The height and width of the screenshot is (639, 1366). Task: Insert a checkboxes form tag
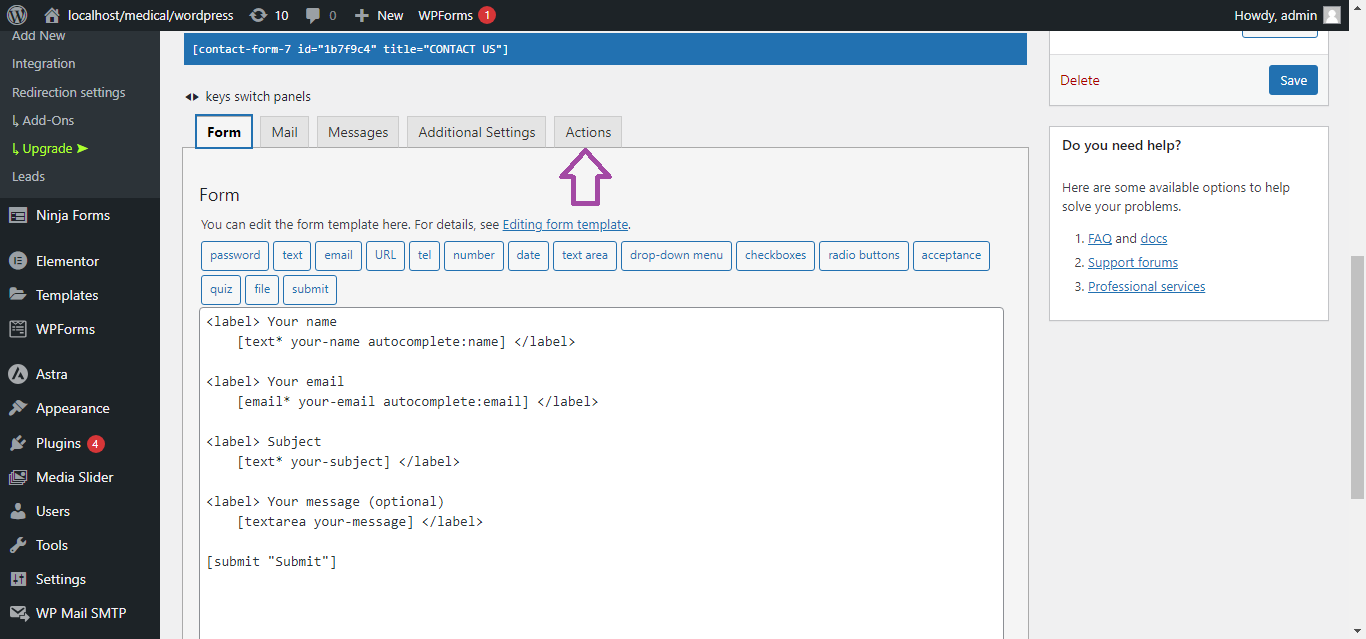pos(775,255)
